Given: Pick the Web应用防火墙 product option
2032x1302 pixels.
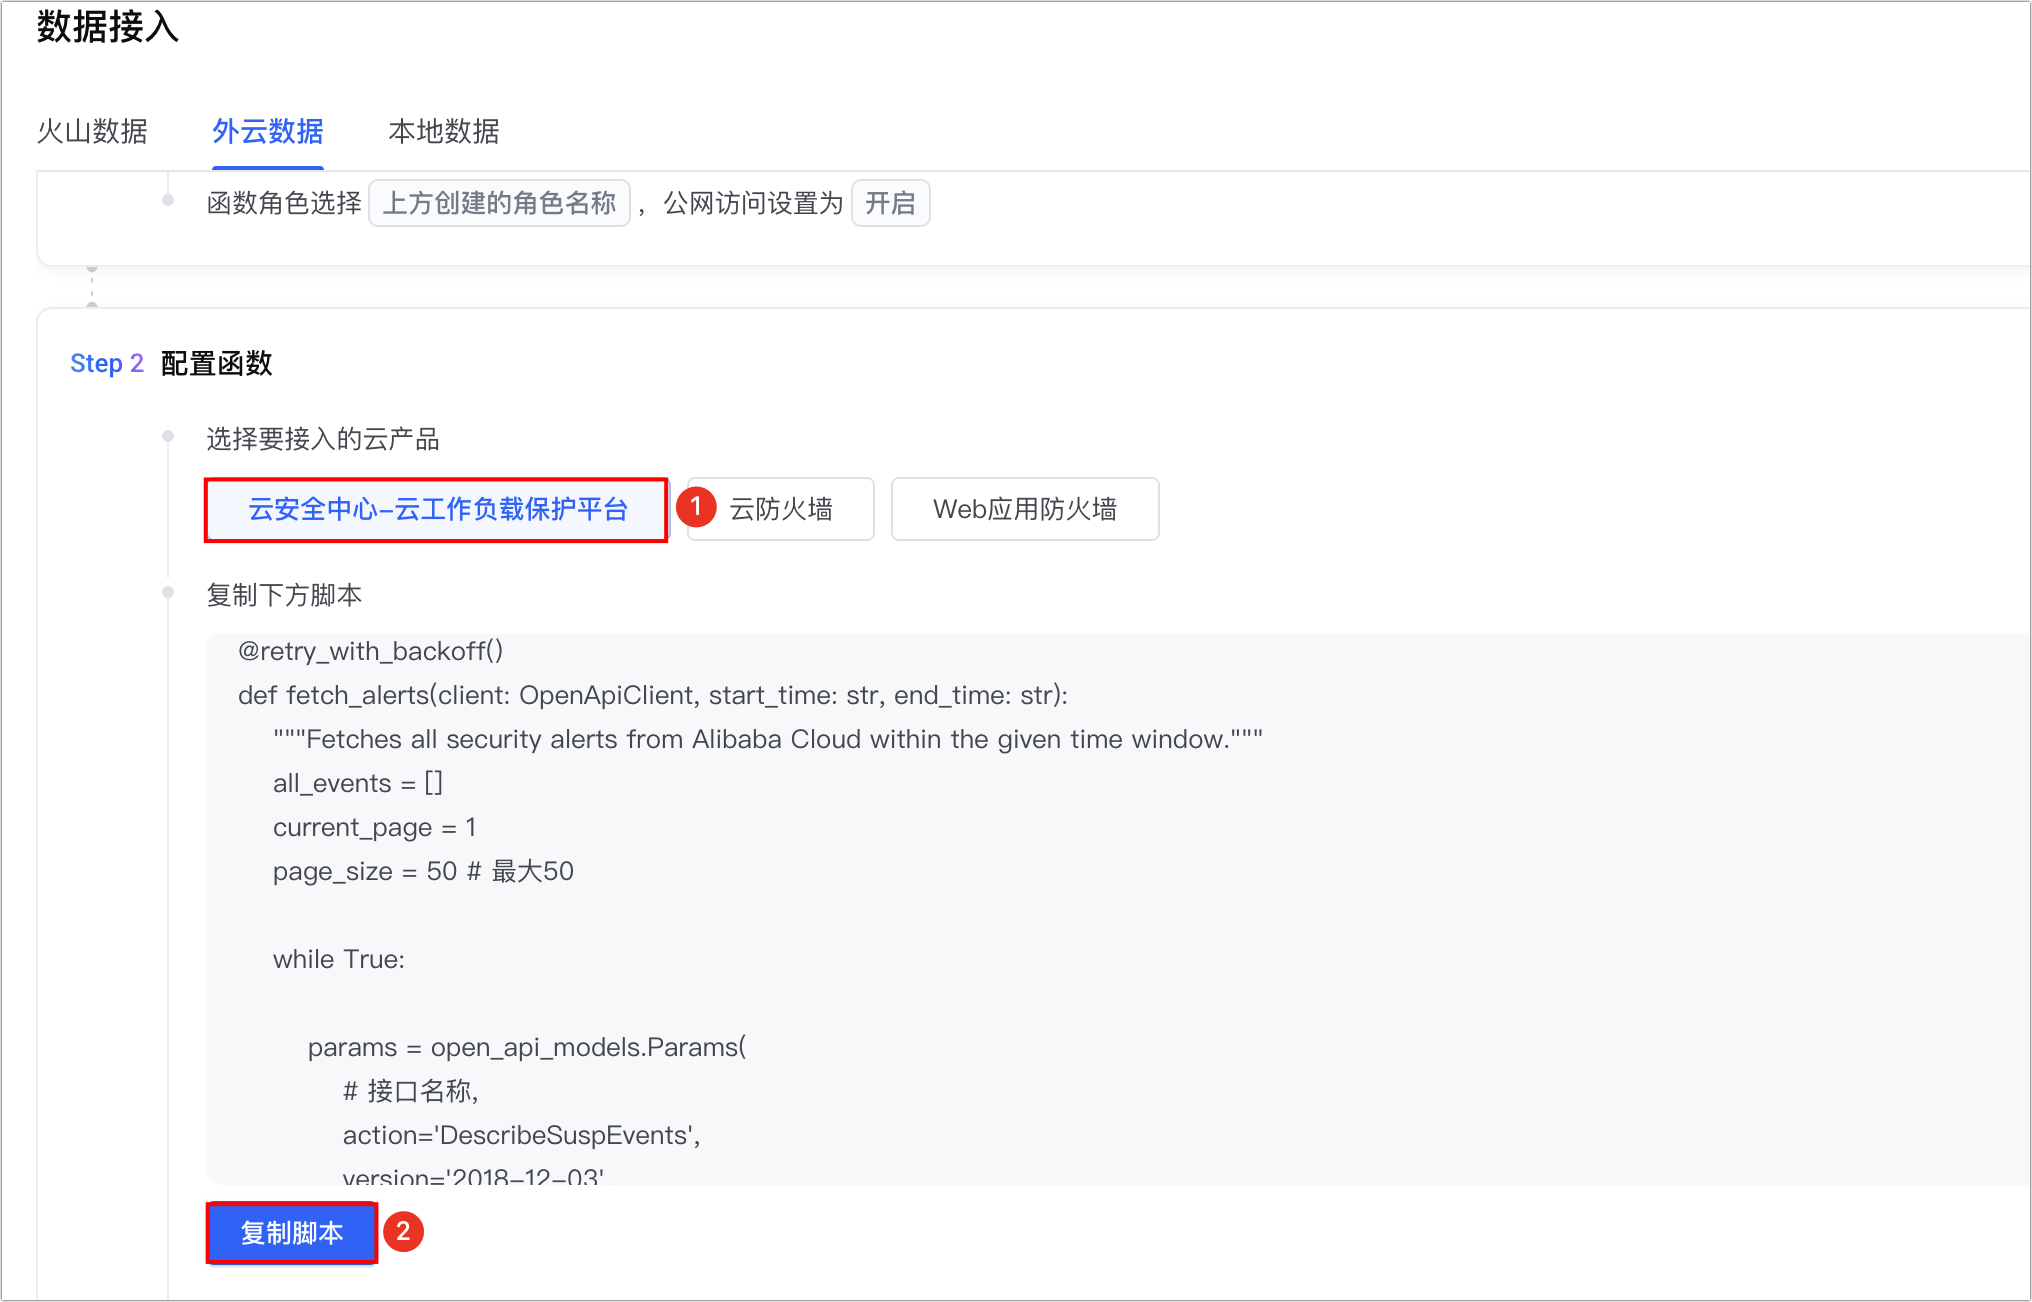Looking at the screenshot, I should coord(1025,509).
